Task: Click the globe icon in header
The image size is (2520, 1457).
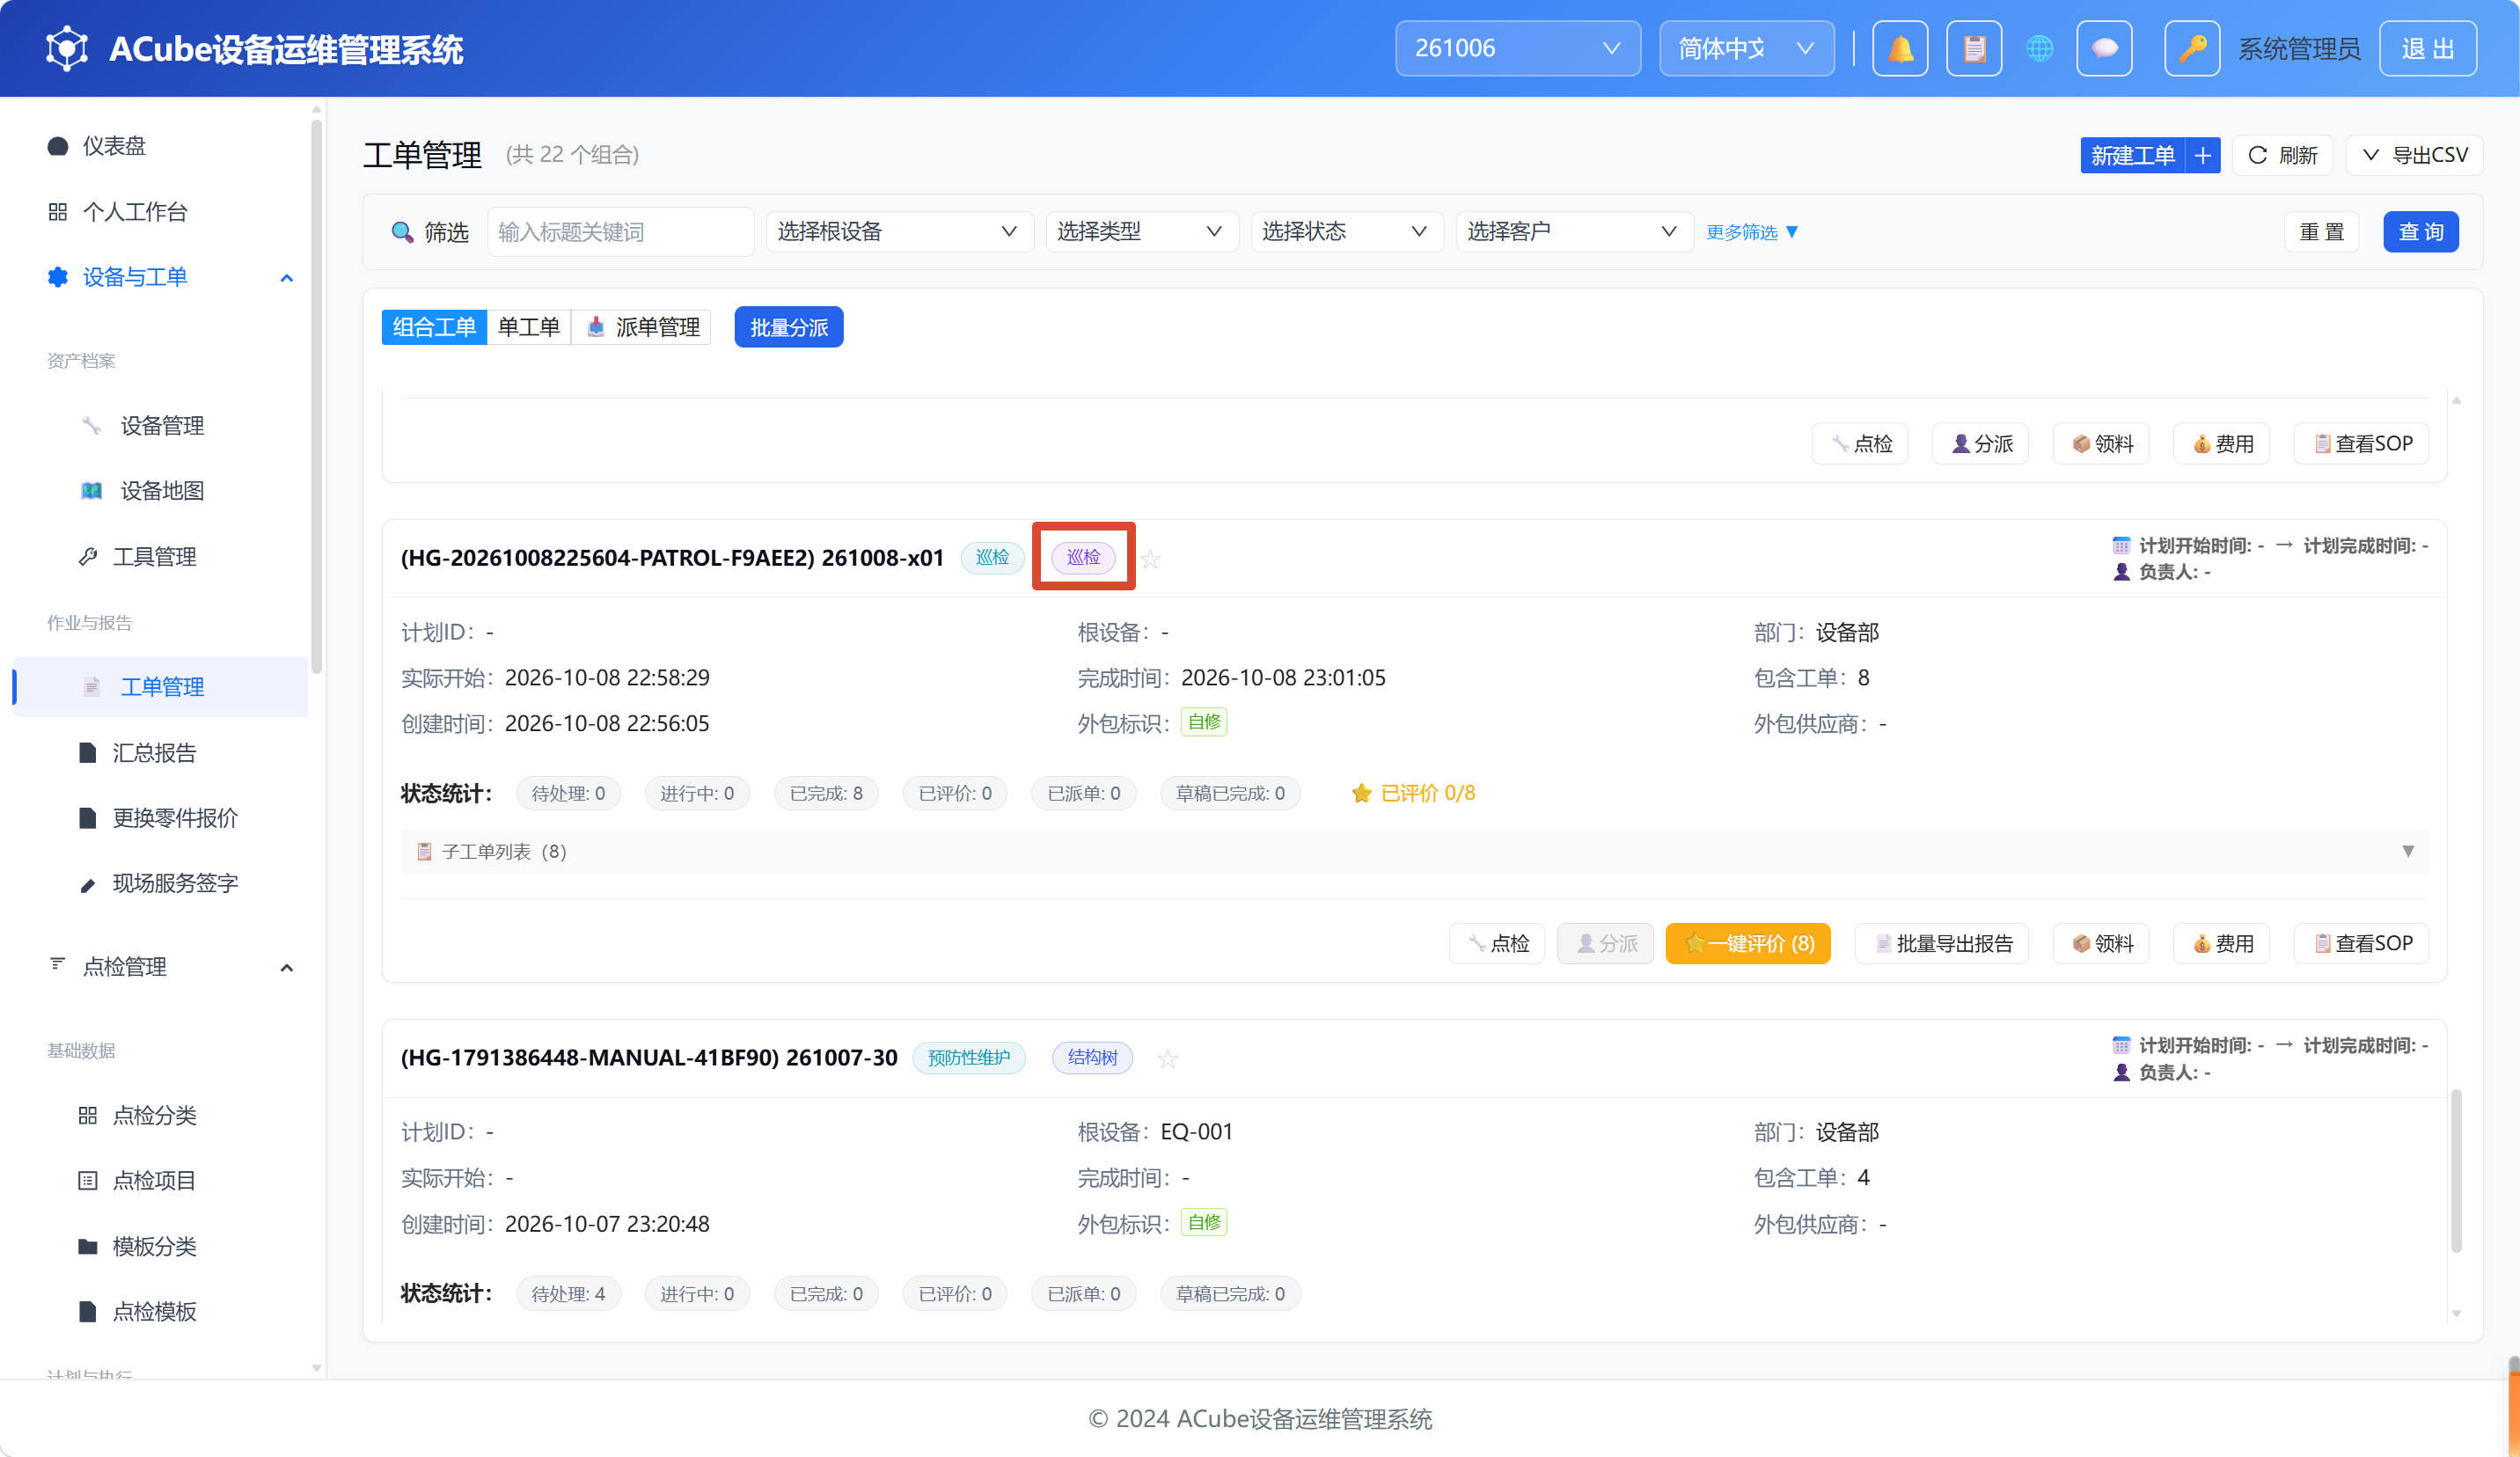Action: pos(2039,48)
